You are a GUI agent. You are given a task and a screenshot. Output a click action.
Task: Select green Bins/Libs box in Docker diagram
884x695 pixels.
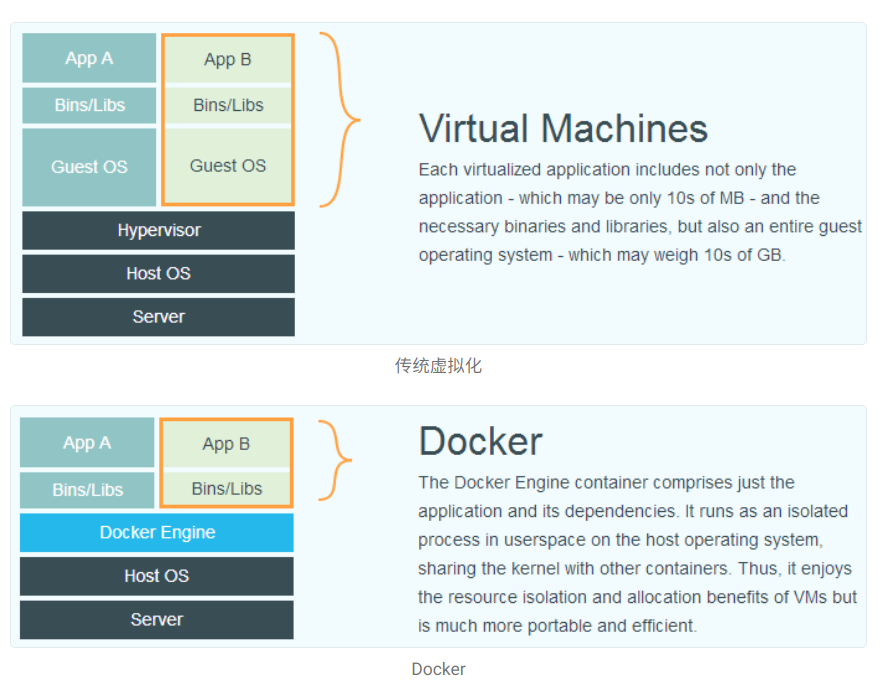226,489
